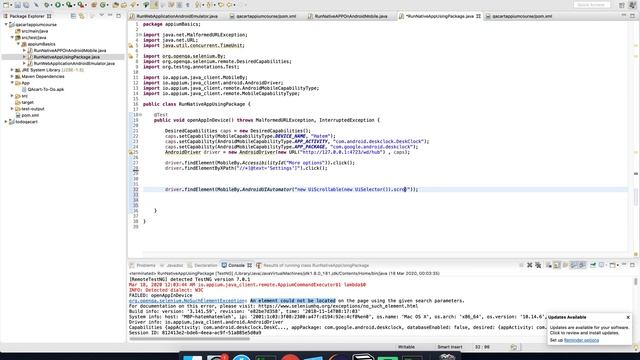640x360 pixels.
Task: Minimize the Console view
Action: point(624,265)
